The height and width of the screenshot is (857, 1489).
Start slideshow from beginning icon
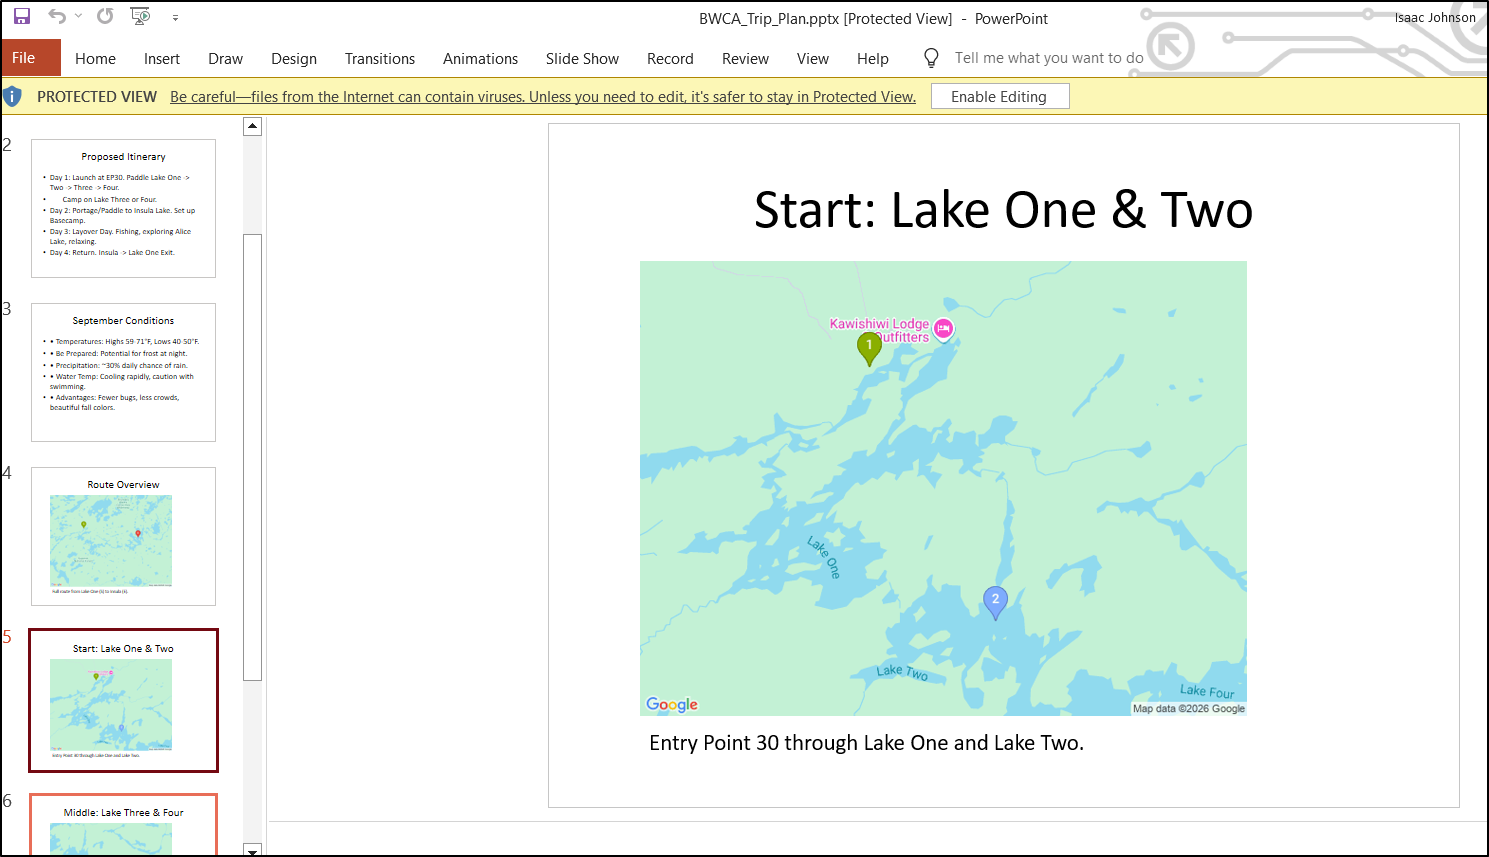[x=140, y=17]
